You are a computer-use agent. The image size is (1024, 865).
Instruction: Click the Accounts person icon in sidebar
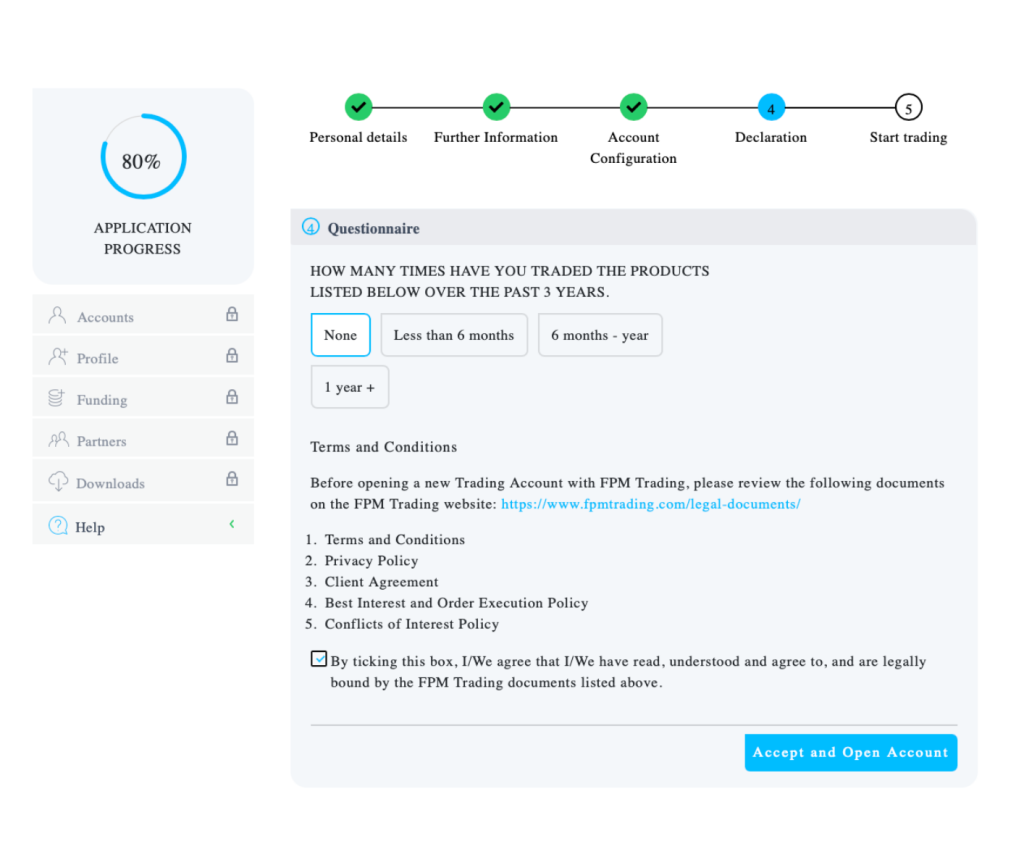point(57,317)
